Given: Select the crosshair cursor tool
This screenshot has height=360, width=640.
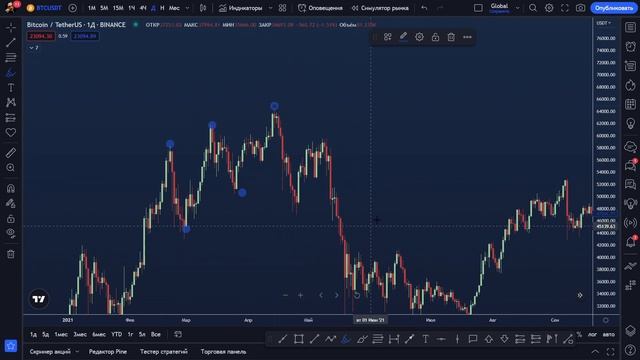Looking at the screenshot, I should pyautogui.click(x=11, y=27).
